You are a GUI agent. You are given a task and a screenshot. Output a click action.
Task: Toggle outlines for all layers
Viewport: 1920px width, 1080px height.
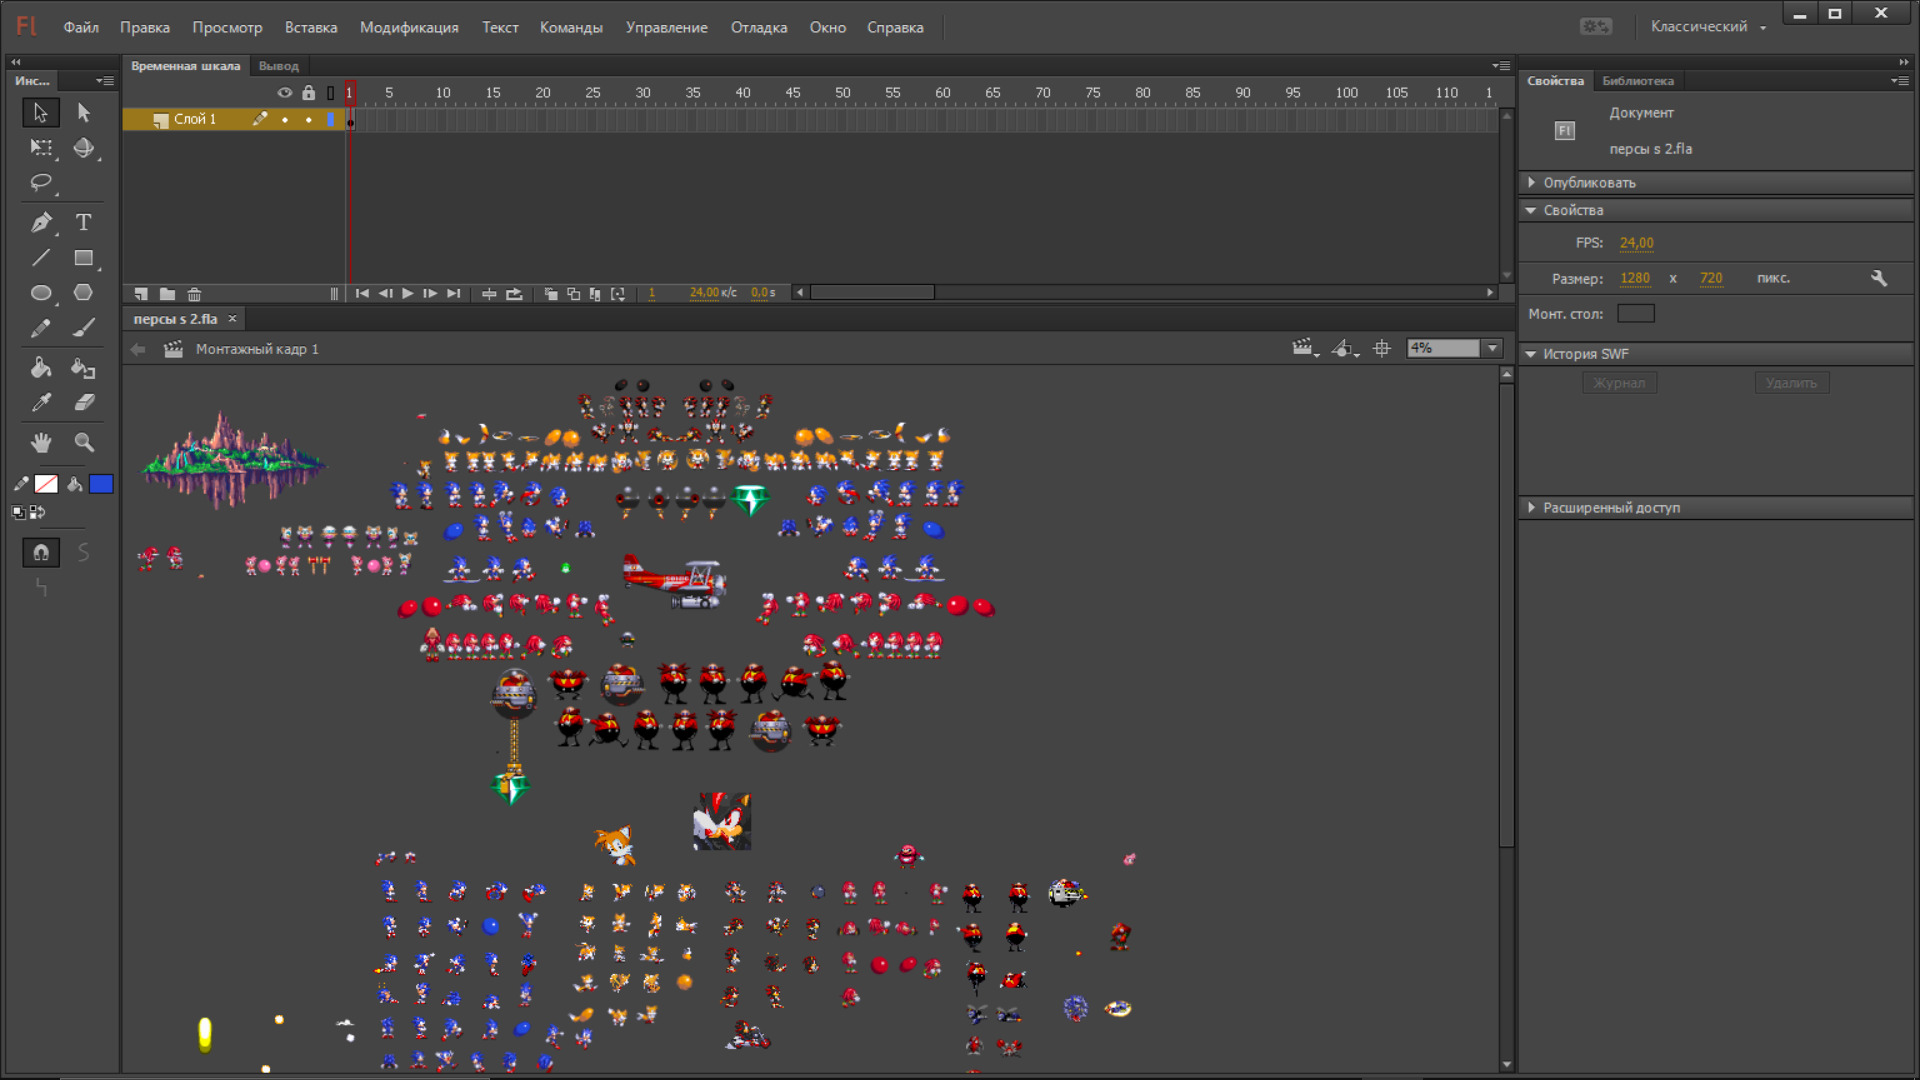click(331, 93)
